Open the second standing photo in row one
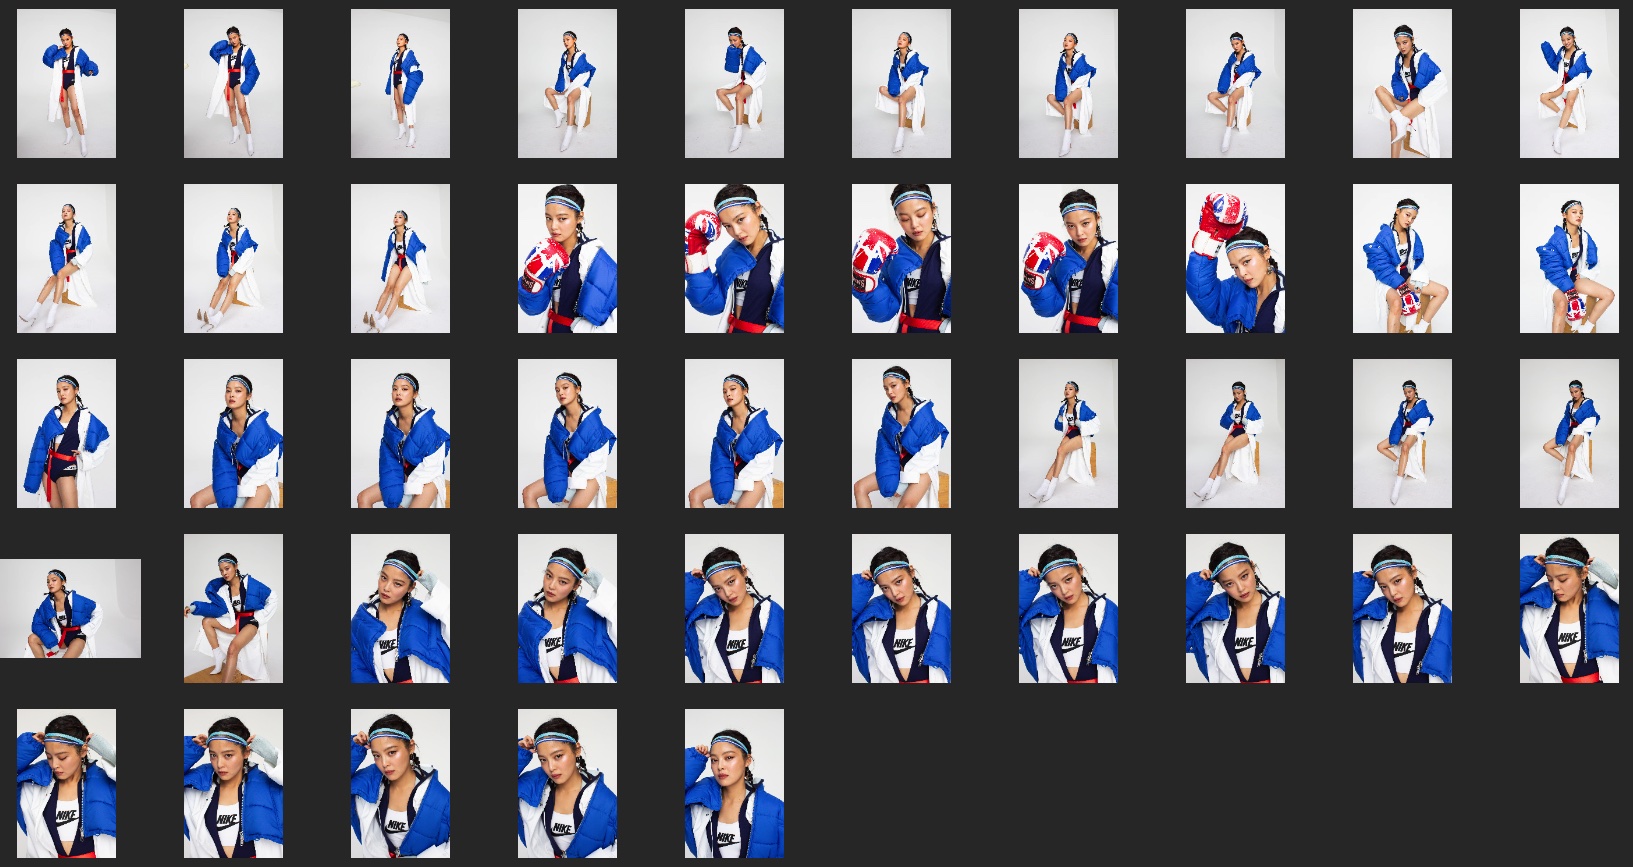 (233, 84)
